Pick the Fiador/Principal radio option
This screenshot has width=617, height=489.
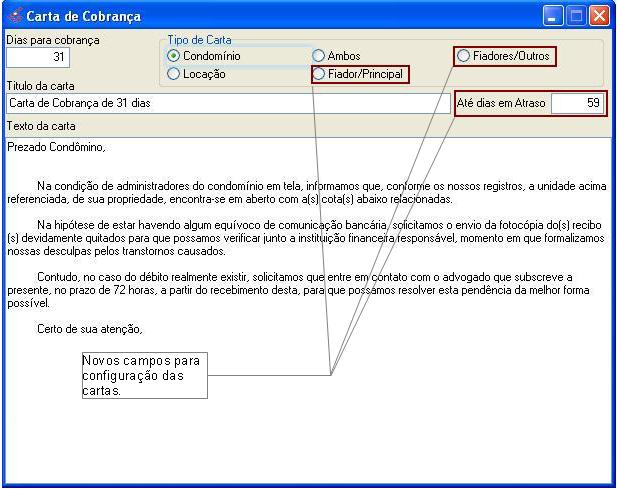[x=319, y=74]
